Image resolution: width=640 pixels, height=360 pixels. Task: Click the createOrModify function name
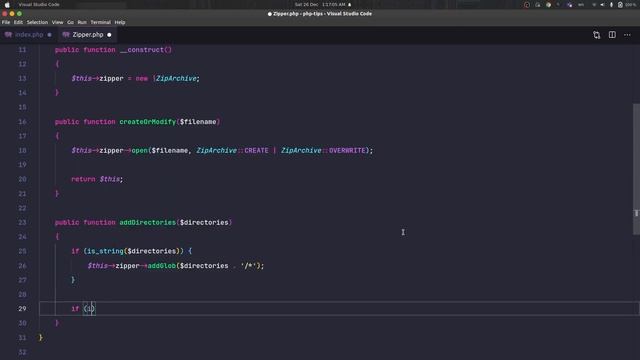pyautogui.click(x=147, y=122)
